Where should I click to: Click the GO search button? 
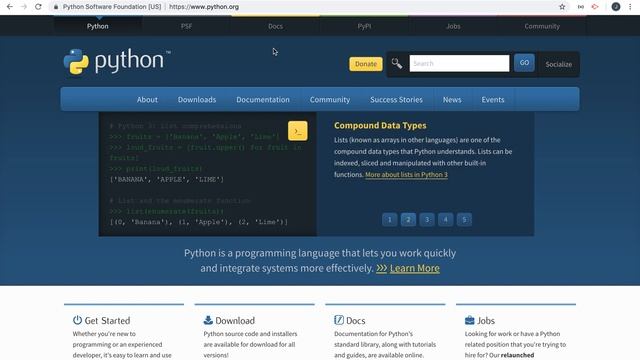[x=524, y=63]
